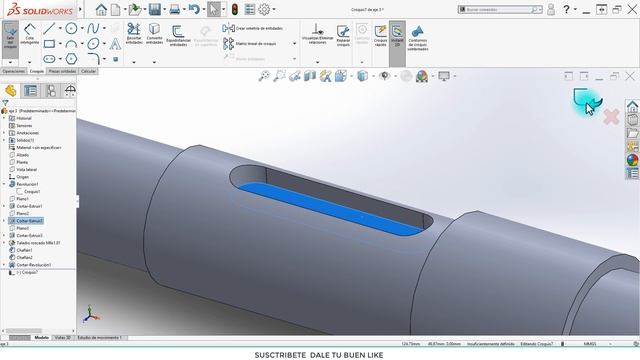Click Zoom to fit in view toolbar

pyautogui.click(x=264, y=76)
